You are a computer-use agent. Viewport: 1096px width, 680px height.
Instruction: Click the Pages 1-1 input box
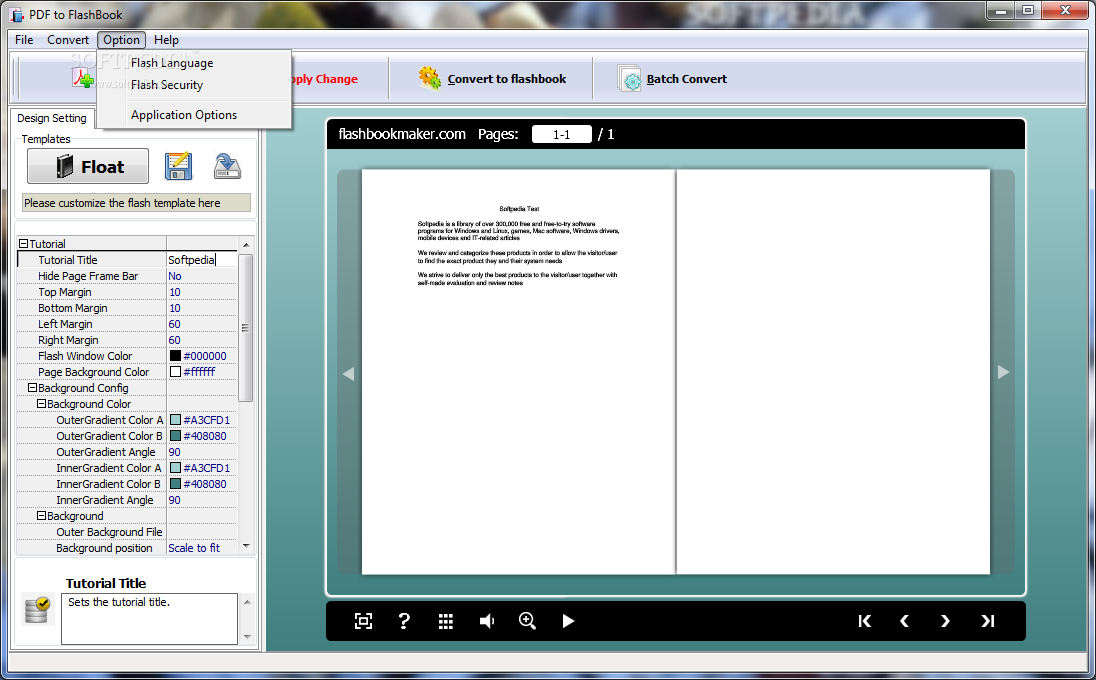(x=561, y=134)
